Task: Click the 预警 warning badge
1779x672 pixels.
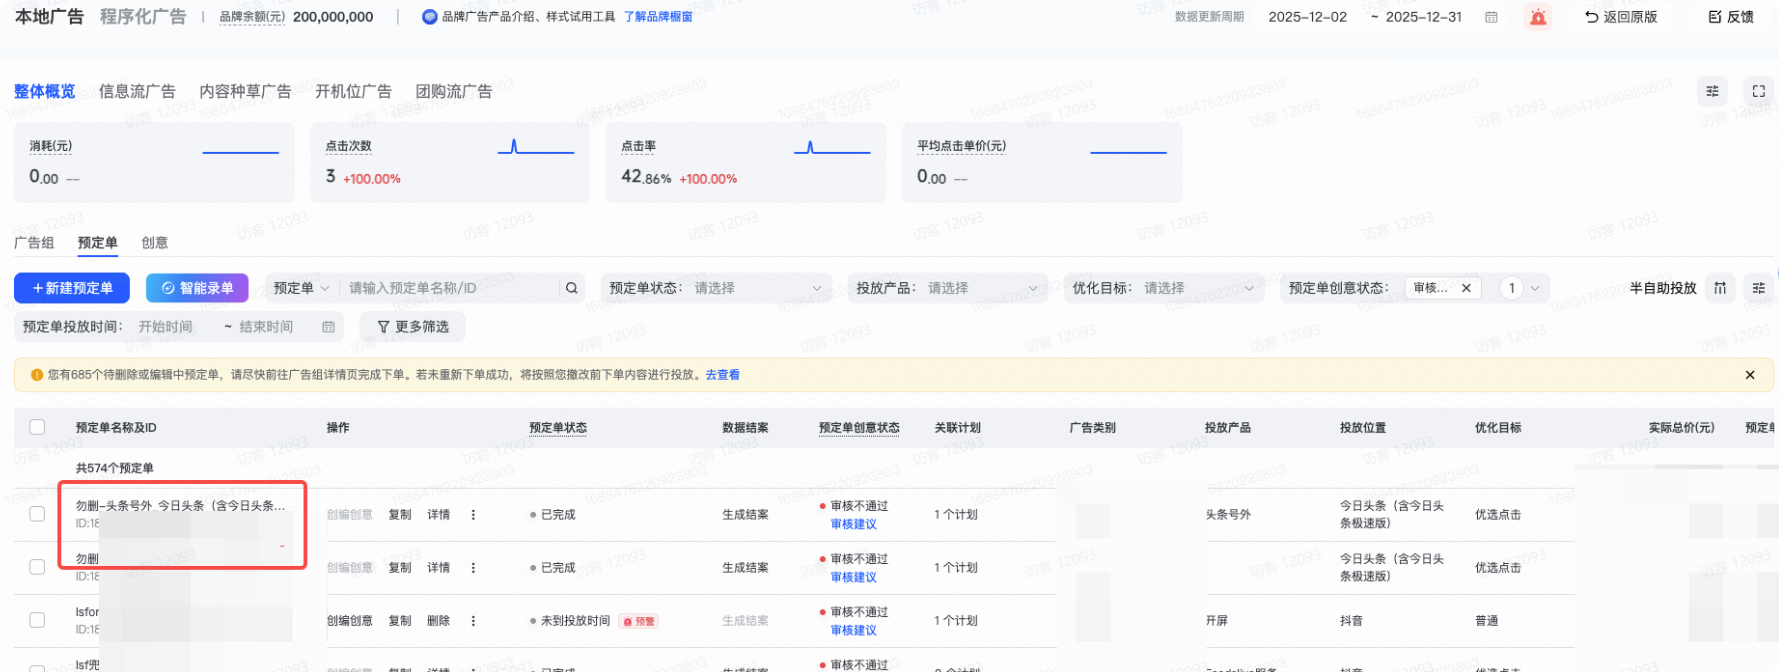Action: [x=638, y=621]
